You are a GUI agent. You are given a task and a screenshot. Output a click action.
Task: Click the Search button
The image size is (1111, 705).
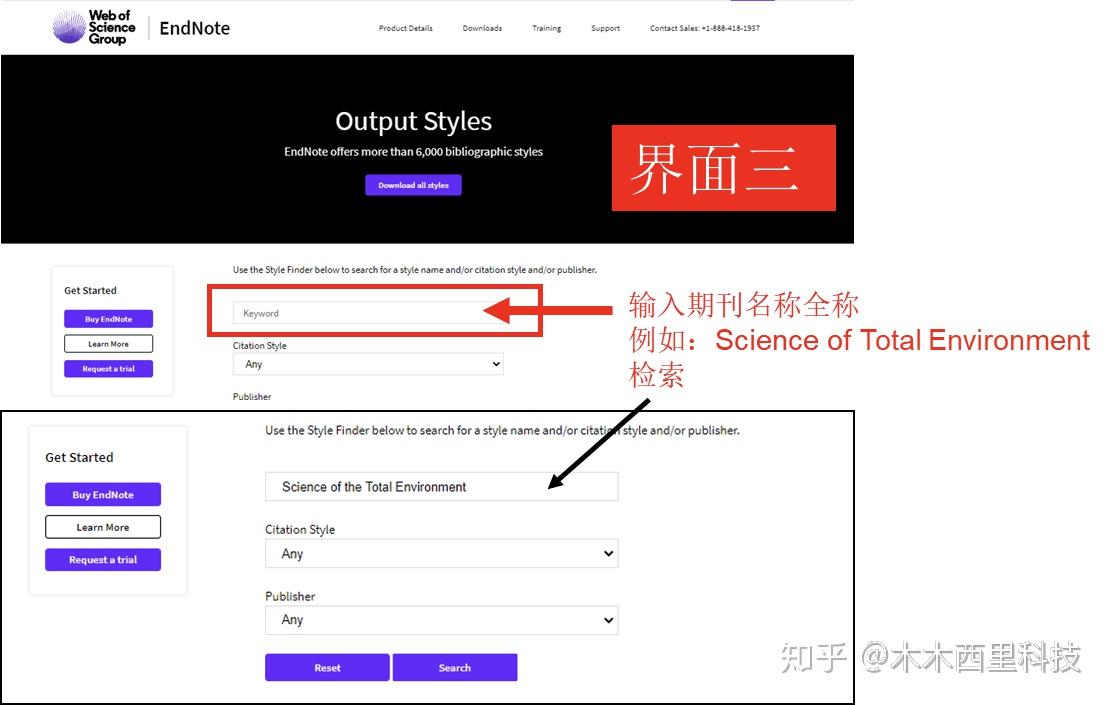(x=455, y=667)
